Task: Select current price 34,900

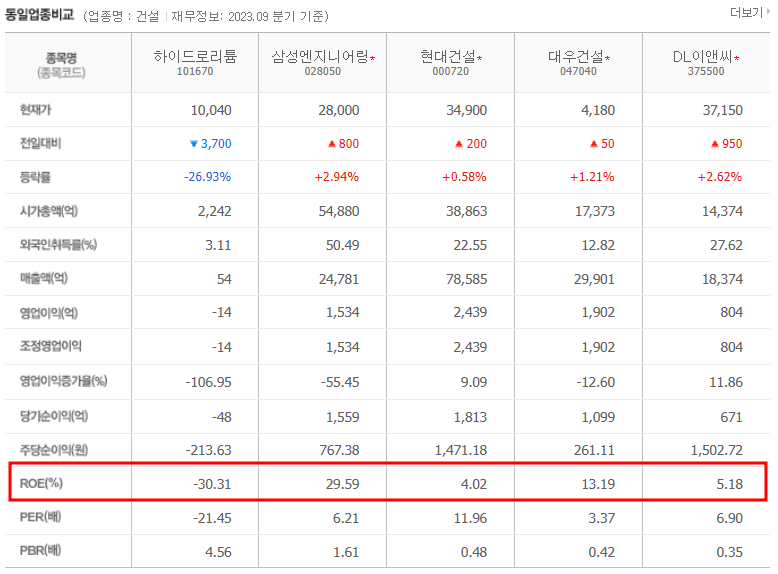Action: (x=466, y=110)
